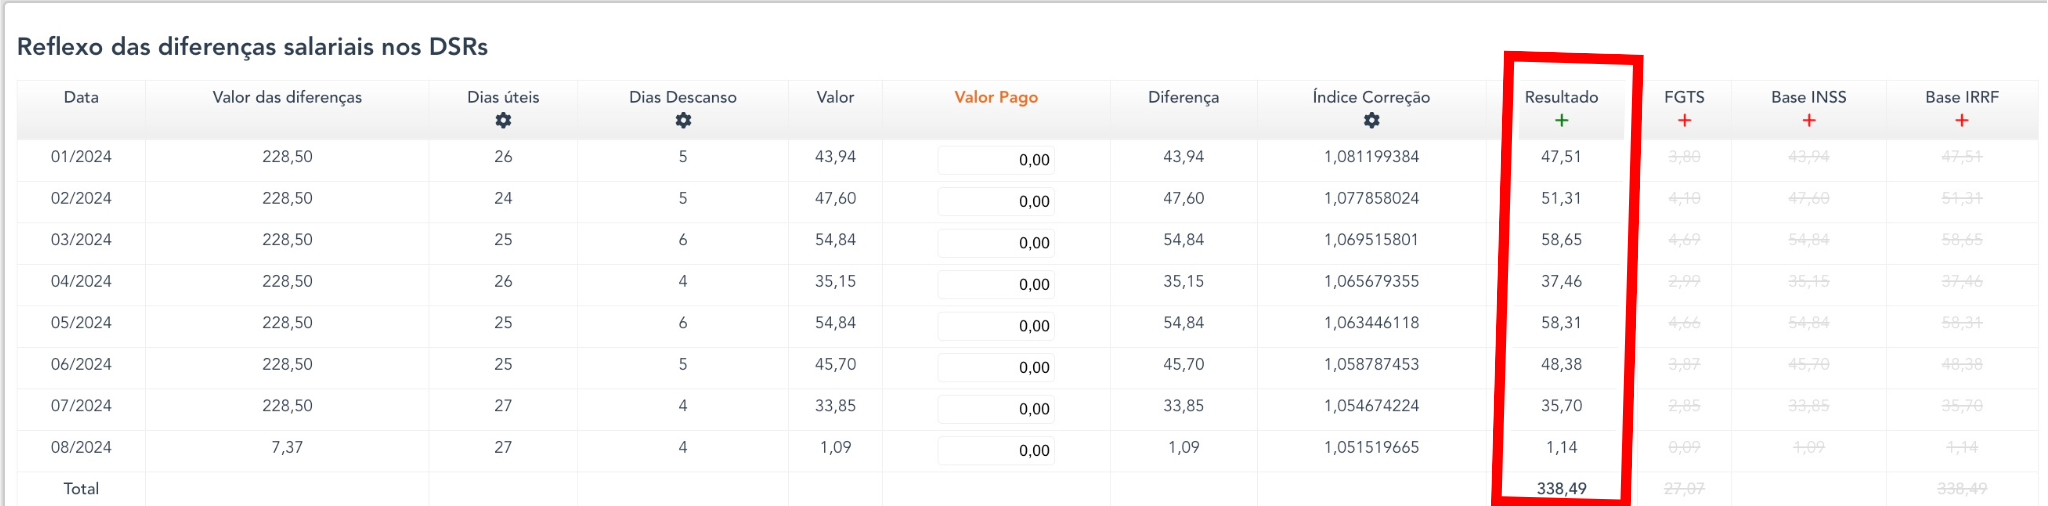Open the Dias úteis gear settings

tap(503, 120)
